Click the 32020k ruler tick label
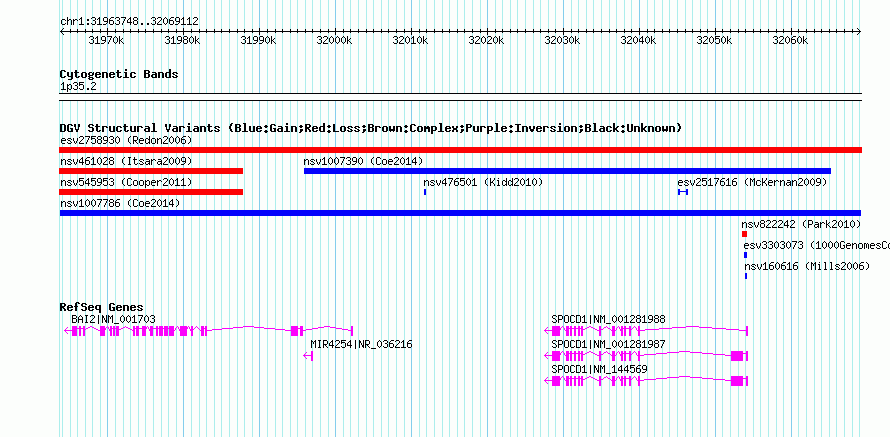This screenshot has height=437, width=890. (486, 41)
